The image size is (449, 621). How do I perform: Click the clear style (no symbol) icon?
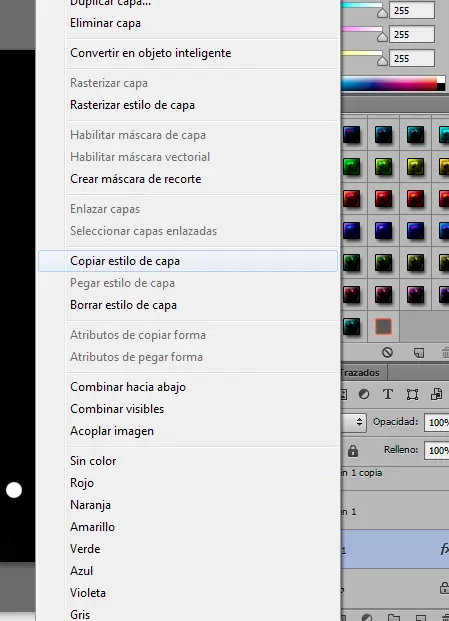[387, 352]
